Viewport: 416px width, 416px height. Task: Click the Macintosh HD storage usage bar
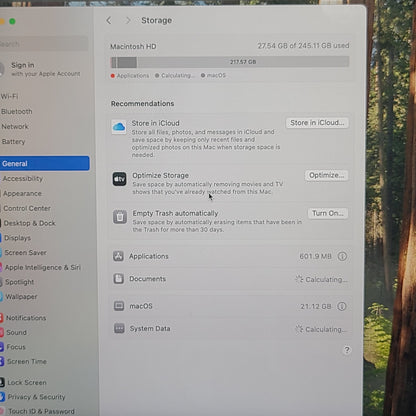pos(230,62)
